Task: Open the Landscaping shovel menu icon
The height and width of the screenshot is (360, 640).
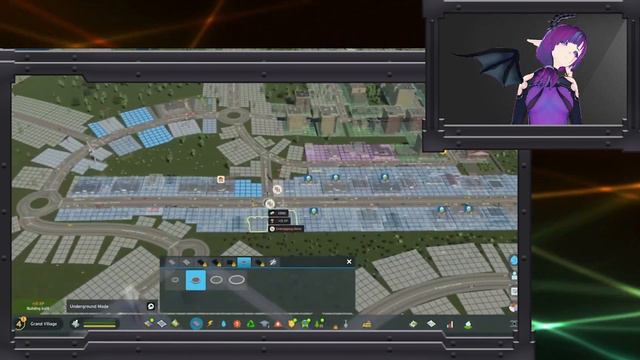Action: click(x=346, y=324)
